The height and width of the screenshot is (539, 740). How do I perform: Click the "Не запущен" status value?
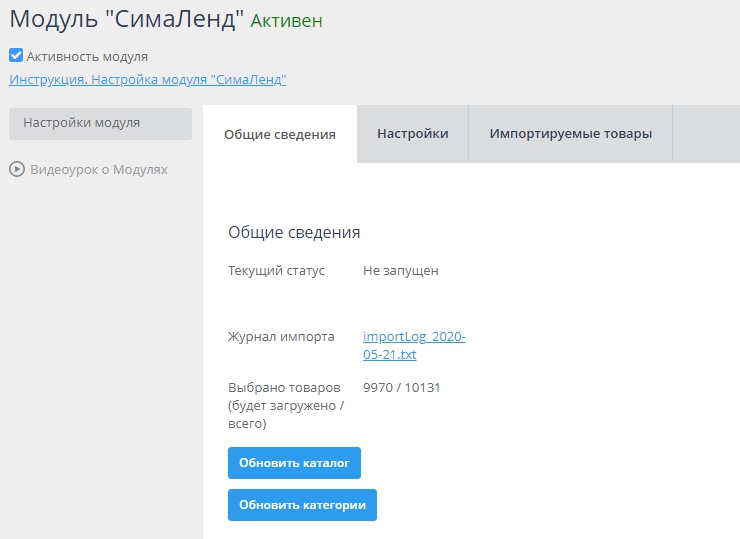coord(401,270)
